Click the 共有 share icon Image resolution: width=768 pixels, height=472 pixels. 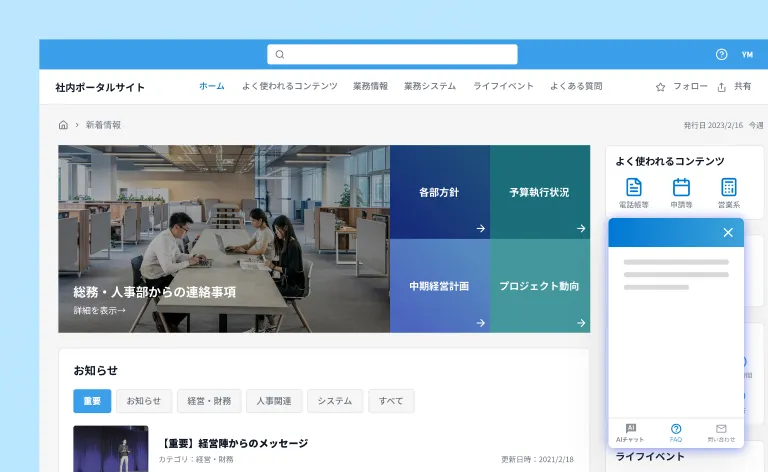point(721,87)
